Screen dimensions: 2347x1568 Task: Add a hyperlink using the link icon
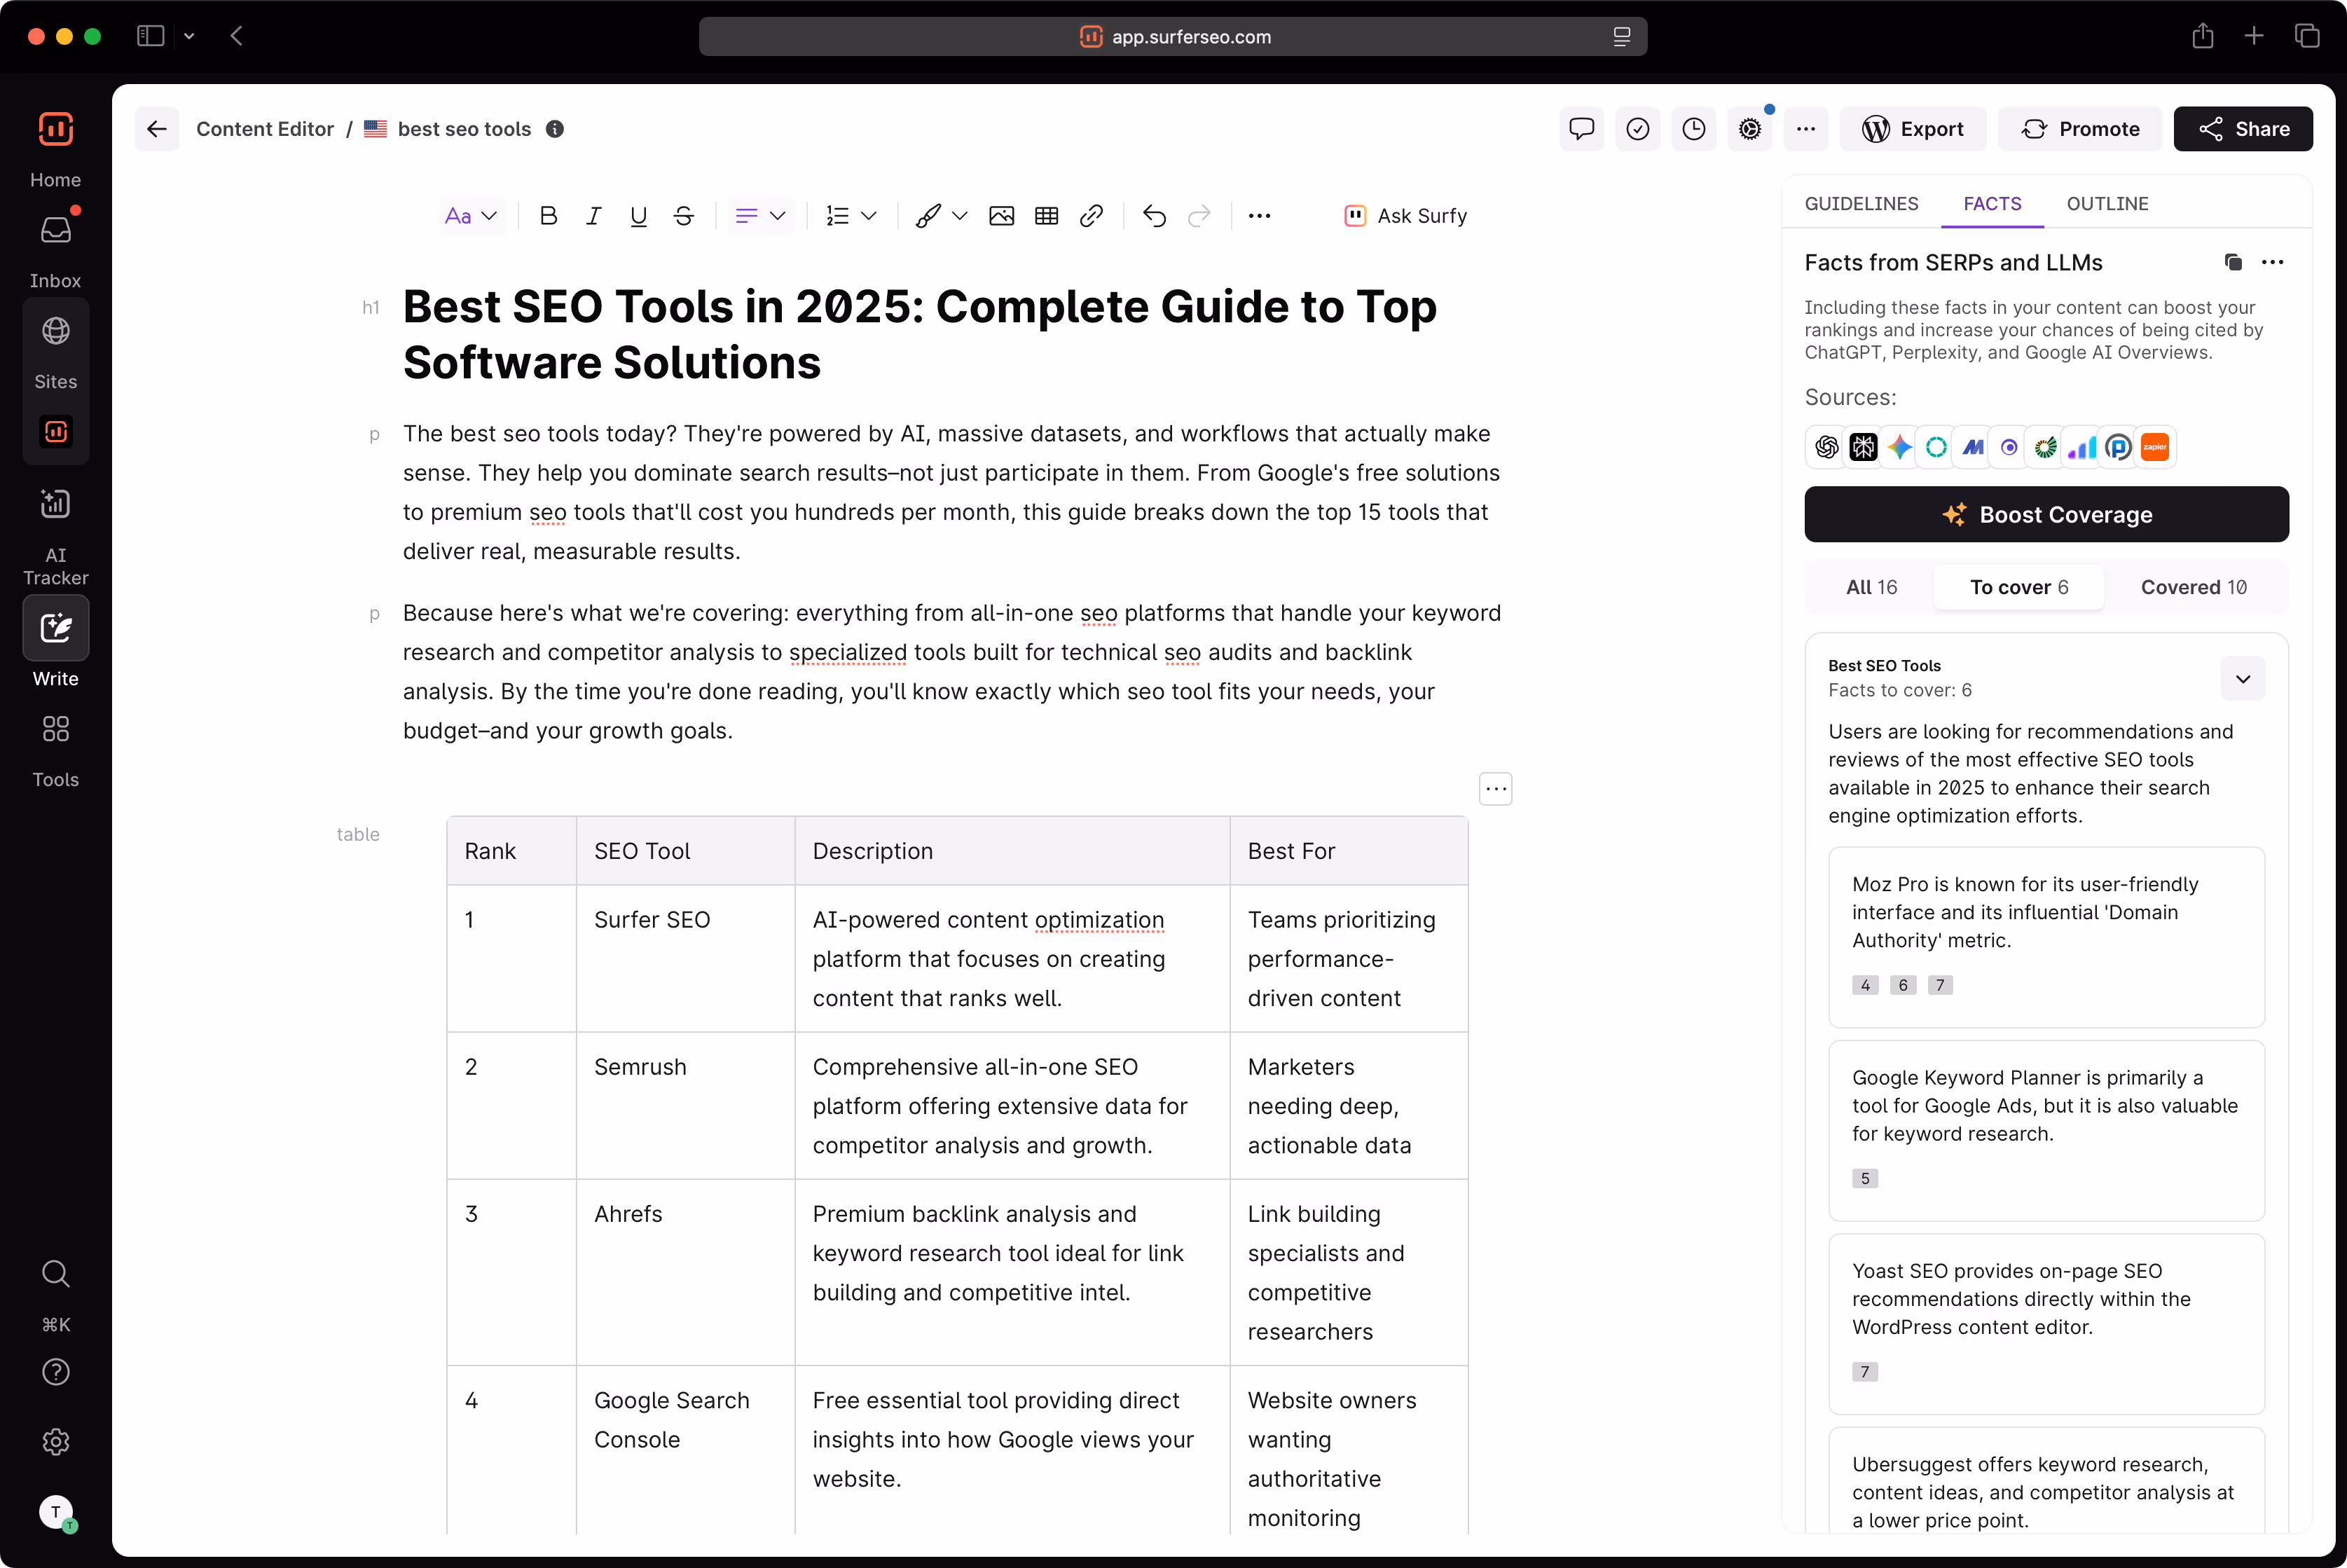tap(1091, 216)
